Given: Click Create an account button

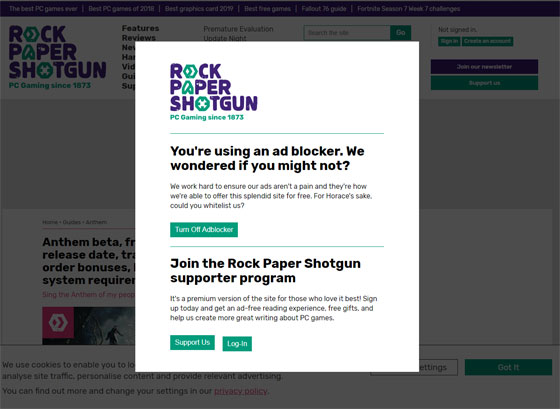Looking at the screenshot, I should (x=488, y=41).
